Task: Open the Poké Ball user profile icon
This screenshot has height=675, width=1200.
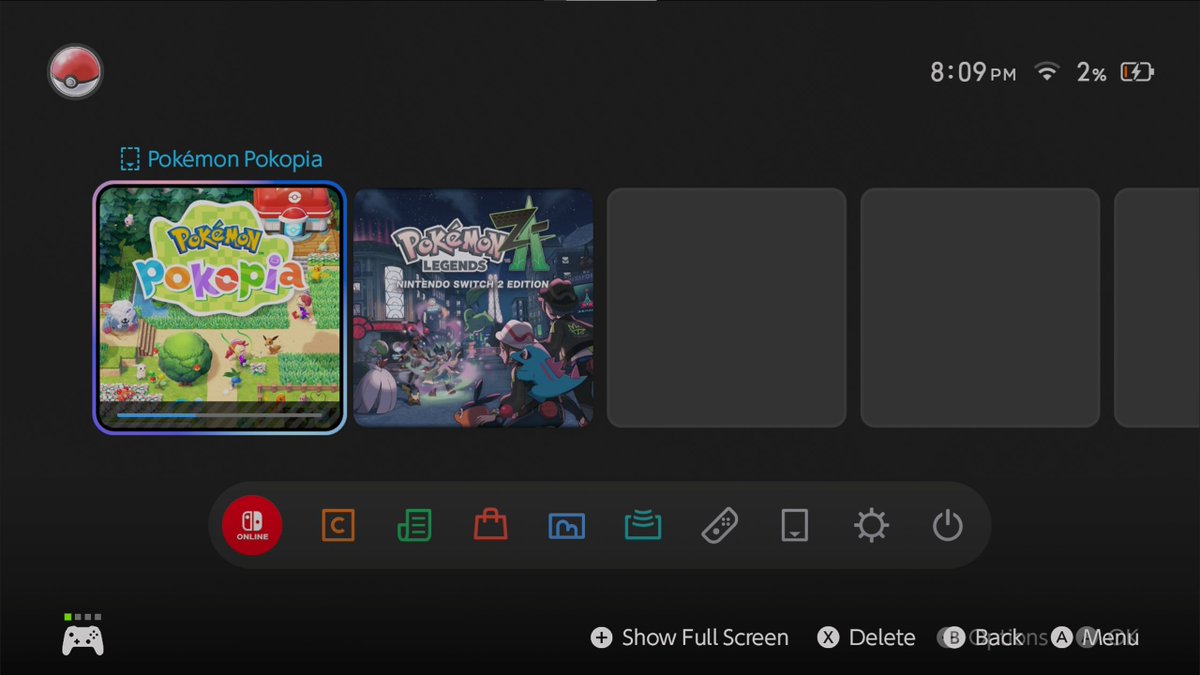Action: tap(75, 71)
